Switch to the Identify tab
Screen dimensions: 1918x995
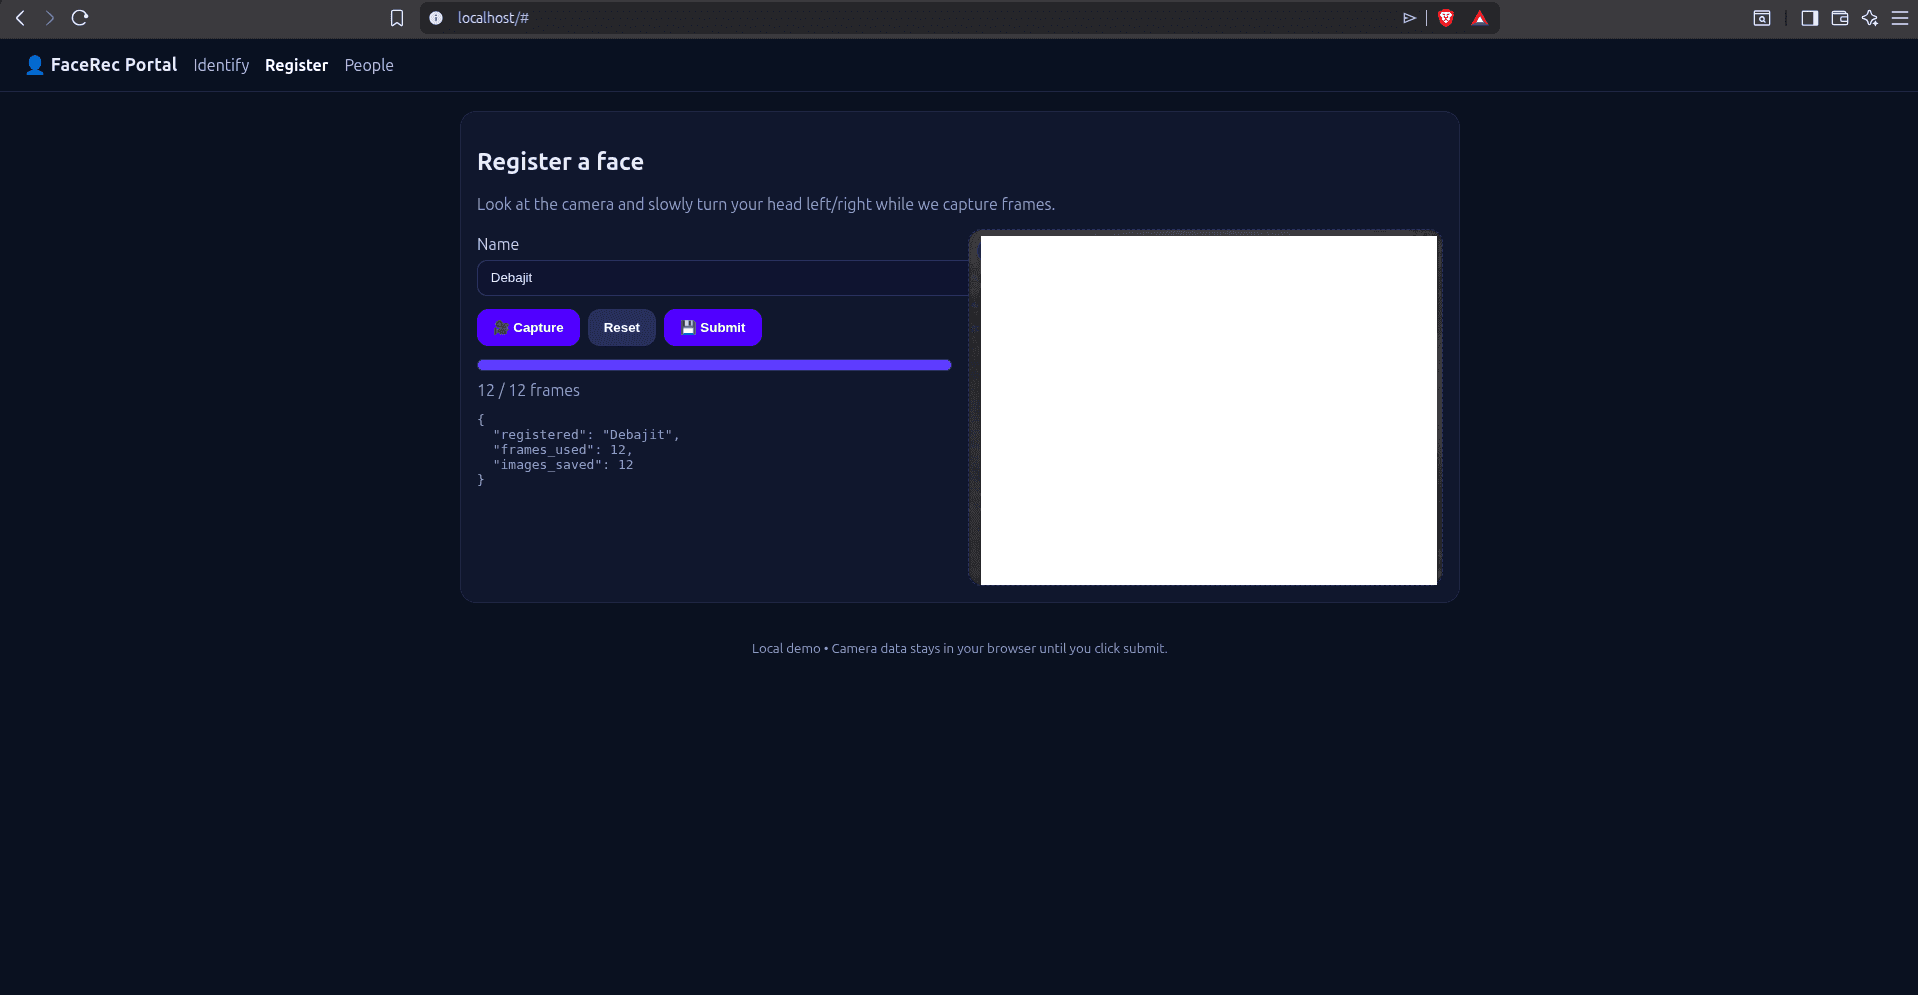[x=220, y=65]
